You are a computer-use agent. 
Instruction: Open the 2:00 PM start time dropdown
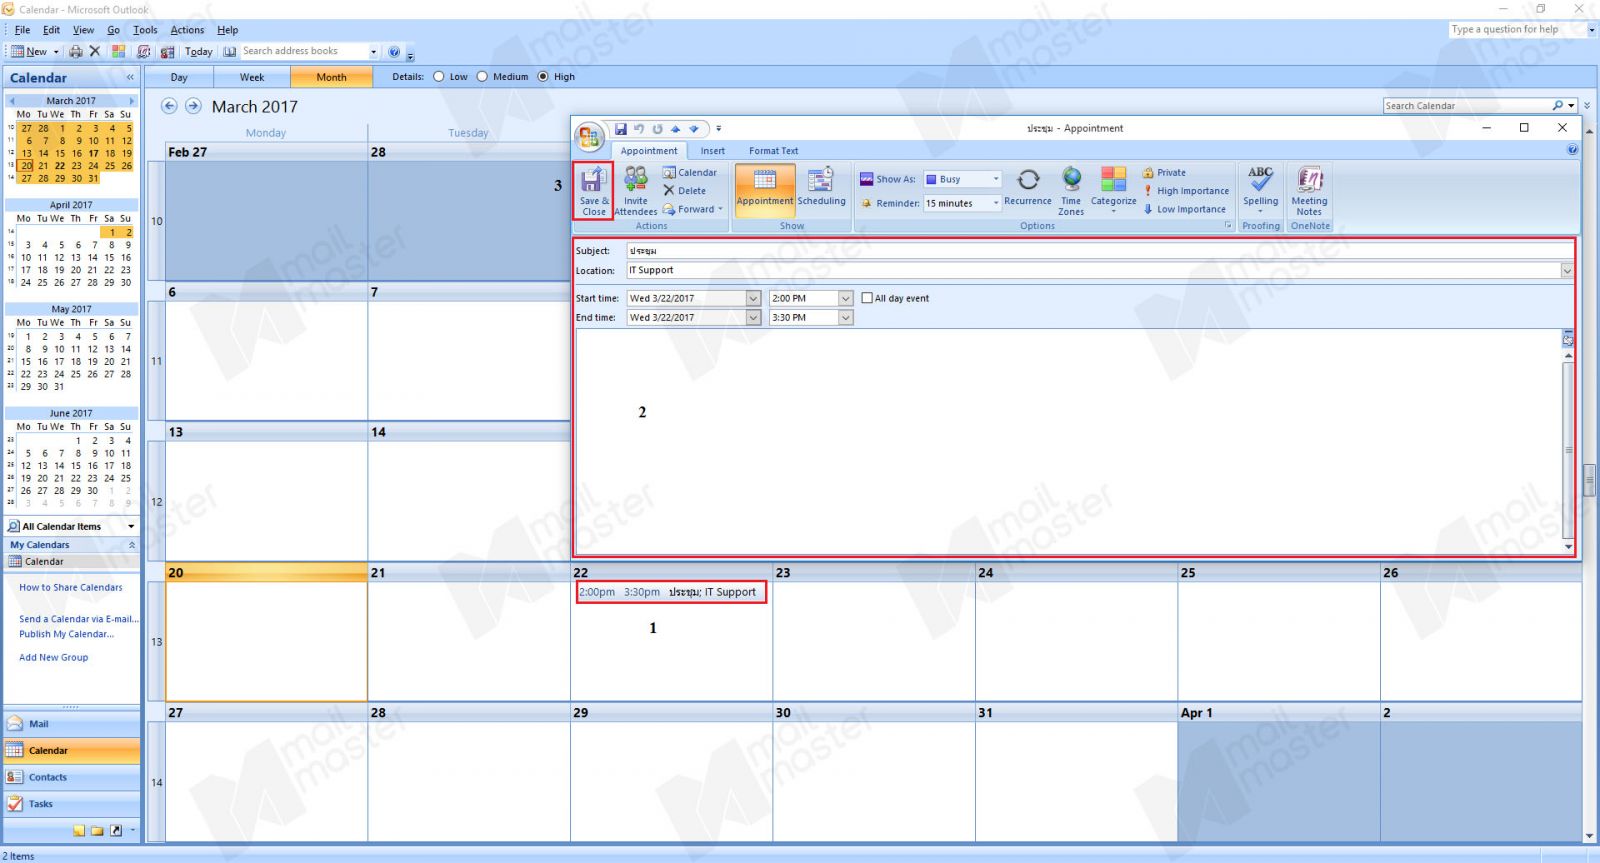click(x=845, y=298)
